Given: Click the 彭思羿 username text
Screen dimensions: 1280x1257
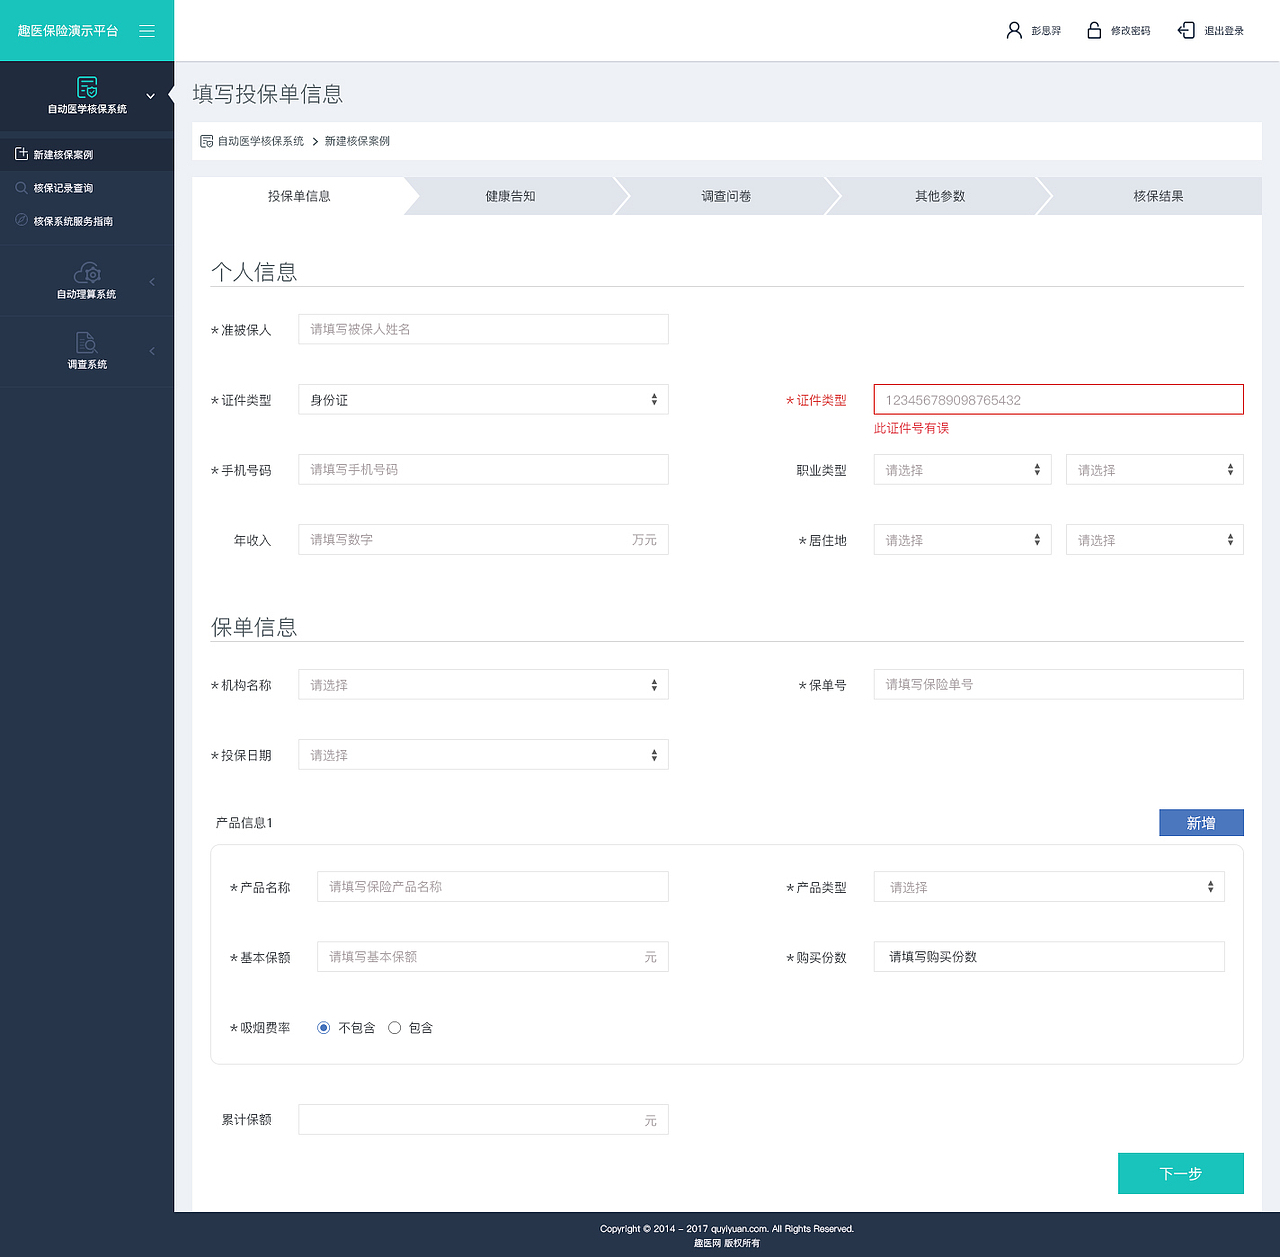Looking at the screenshot, I should click(x=1046, y=31).
